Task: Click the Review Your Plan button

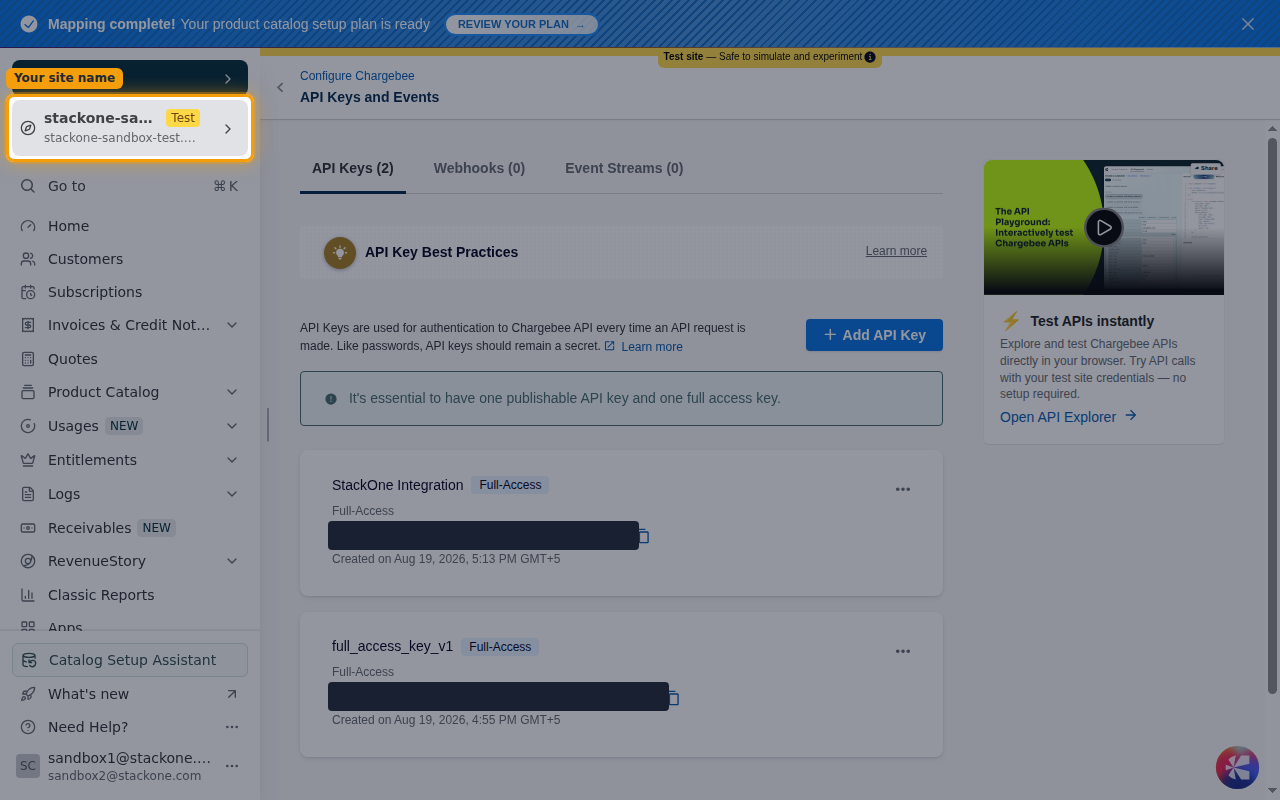Action: [522, 24]
